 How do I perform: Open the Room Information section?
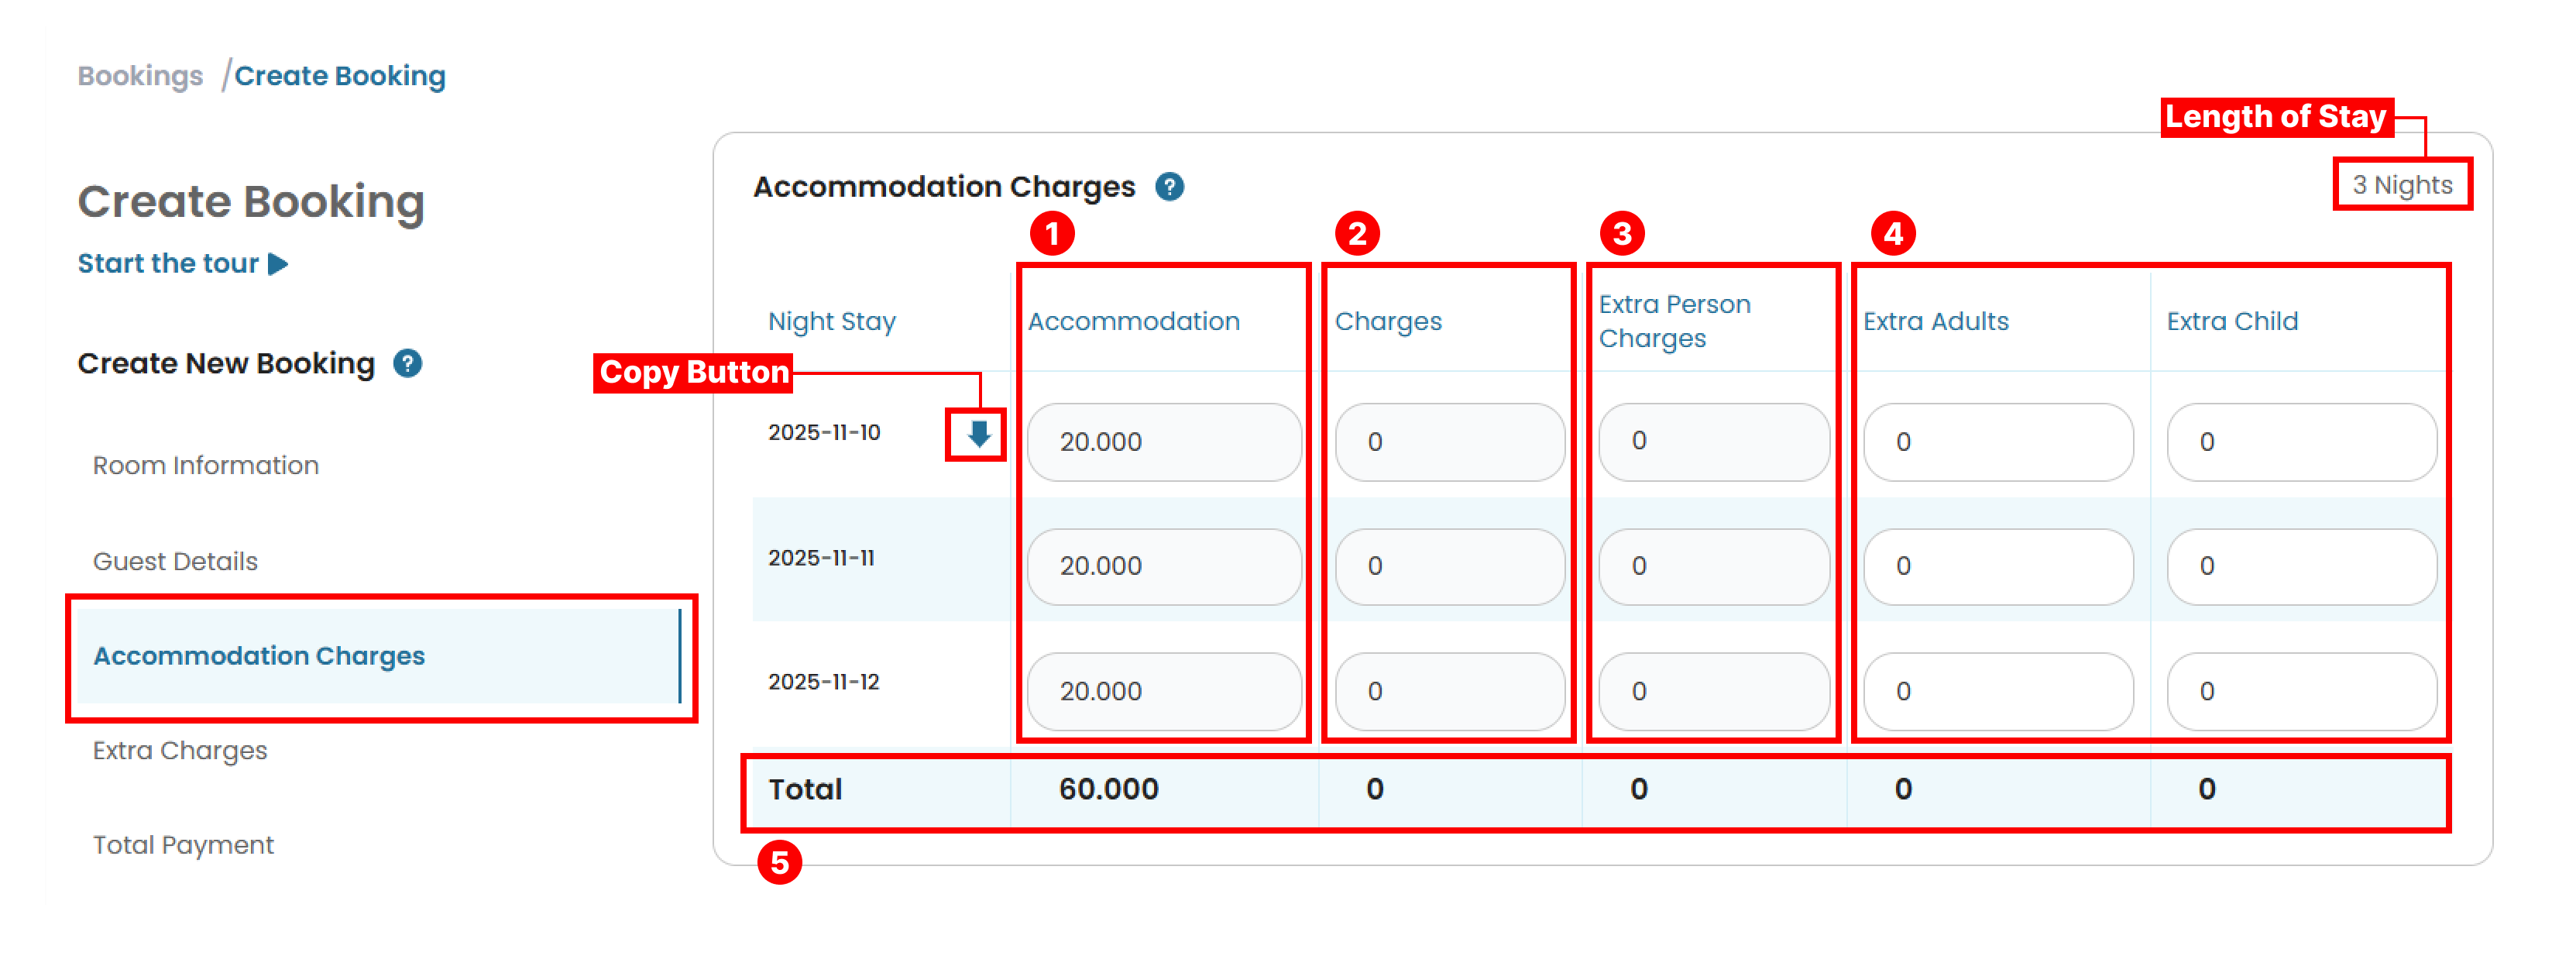[x=204, y=465]
